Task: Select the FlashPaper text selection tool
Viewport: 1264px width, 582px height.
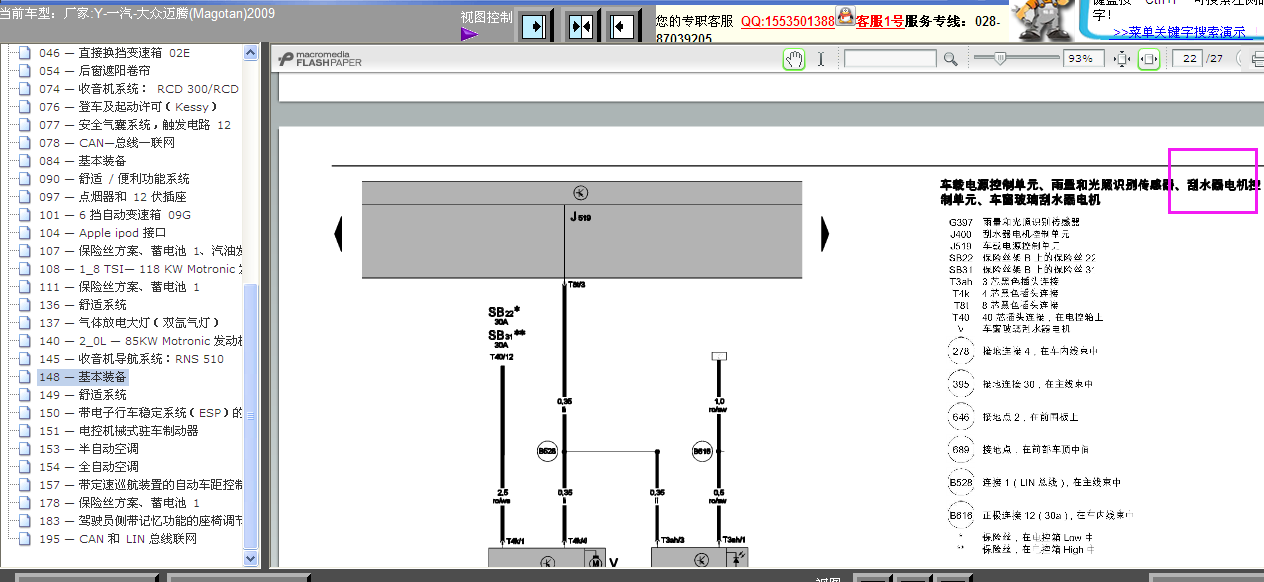Action: [821, 59]
